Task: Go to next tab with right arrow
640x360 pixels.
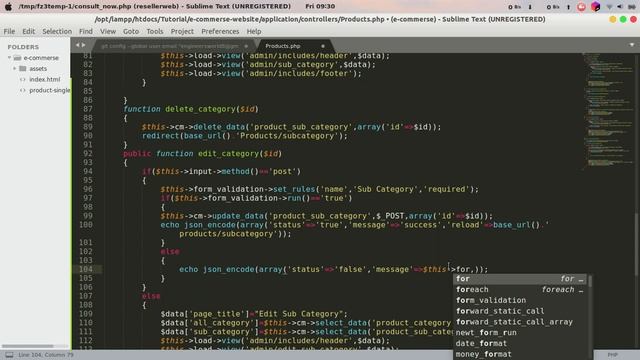Action: tap(83, 45)
